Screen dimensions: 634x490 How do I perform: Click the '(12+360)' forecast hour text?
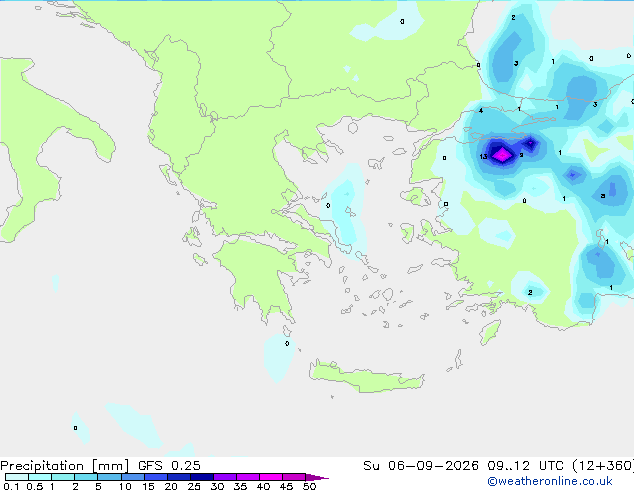(603, 466)
